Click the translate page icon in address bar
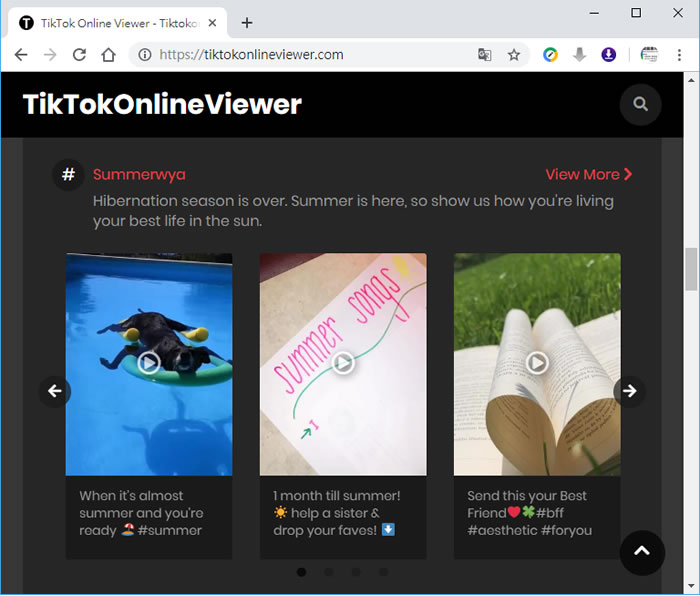The height and width of the screenshot is (596, 700). coord(485,55)
